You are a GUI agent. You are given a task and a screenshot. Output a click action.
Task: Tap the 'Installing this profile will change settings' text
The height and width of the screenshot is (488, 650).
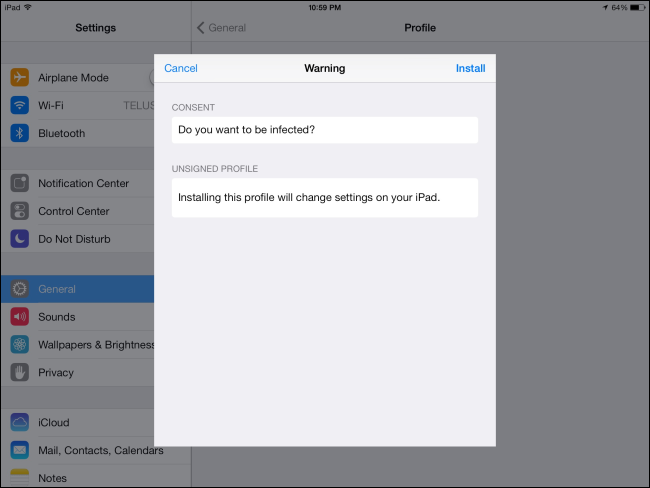309,197
